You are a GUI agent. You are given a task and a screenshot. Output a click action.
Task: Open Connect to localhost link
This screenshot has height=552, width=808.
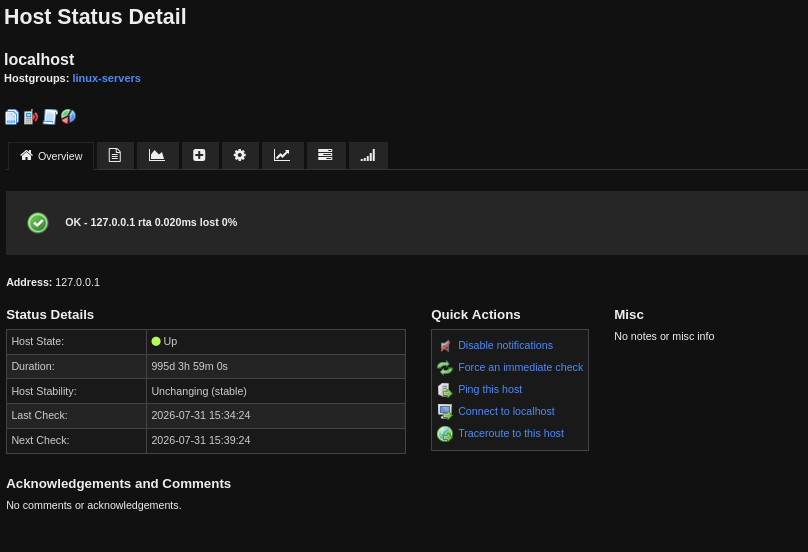[x=507, y=411]
